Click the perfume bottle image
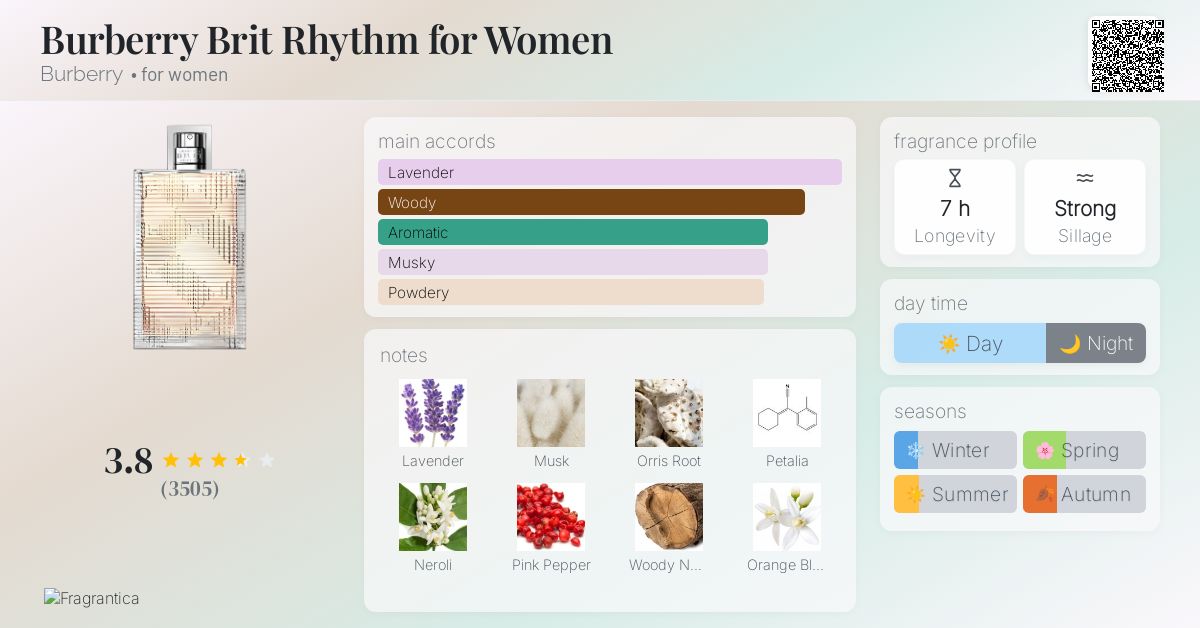 coord(190,238)
